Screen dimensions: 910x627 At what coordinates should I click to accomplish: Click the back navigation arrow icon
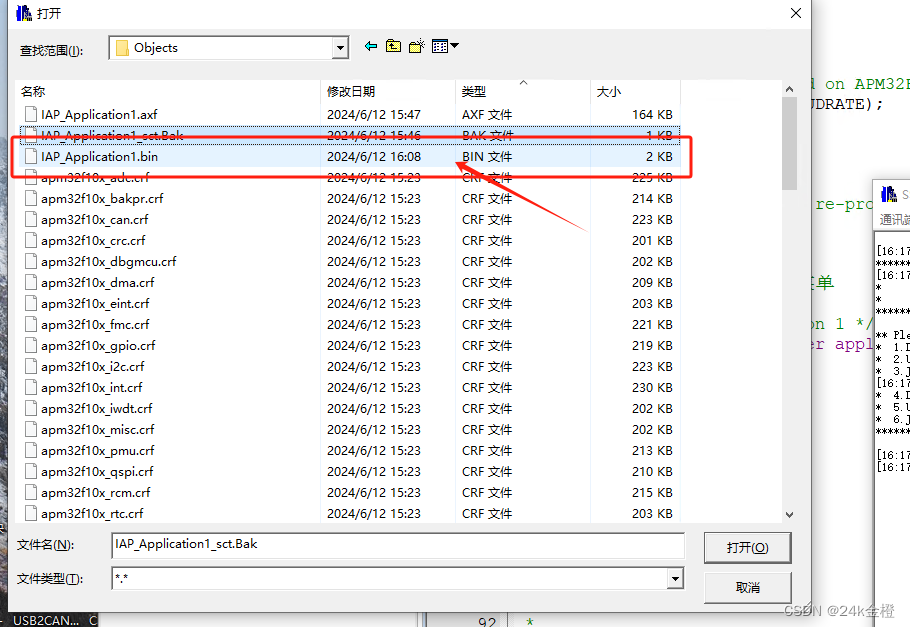[370, 46]
